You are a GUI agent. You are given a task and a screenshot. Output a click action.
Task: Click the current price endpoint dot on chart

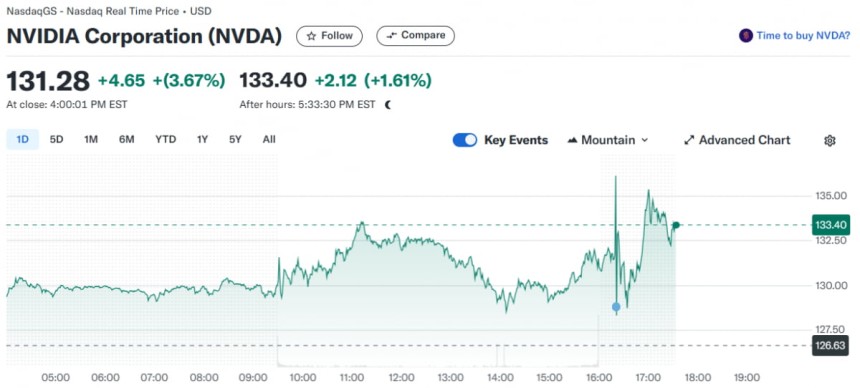[676, 225]
